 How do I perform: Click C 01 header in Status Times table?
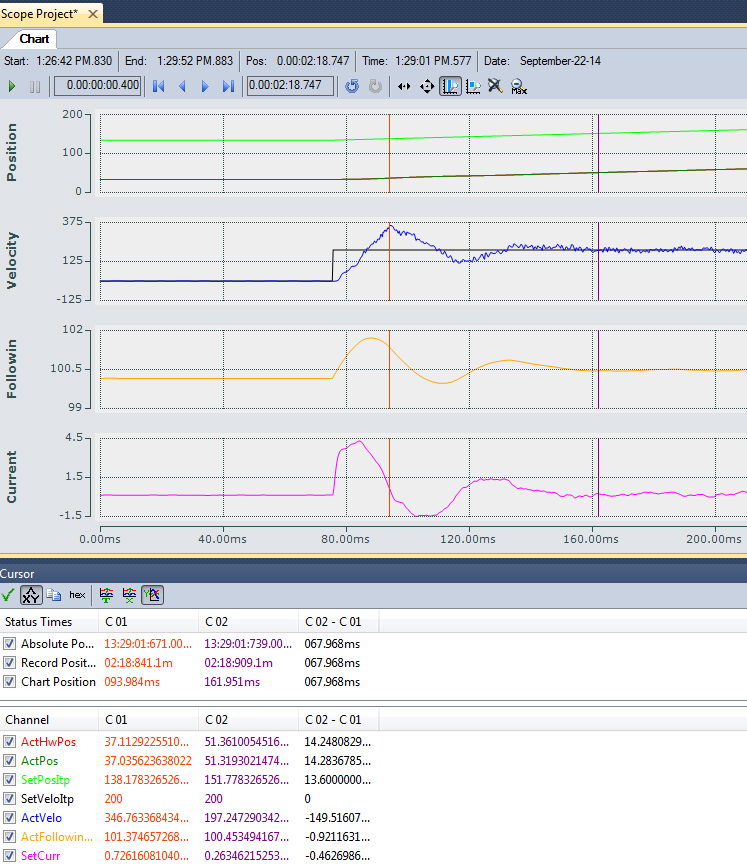(148, 622)
